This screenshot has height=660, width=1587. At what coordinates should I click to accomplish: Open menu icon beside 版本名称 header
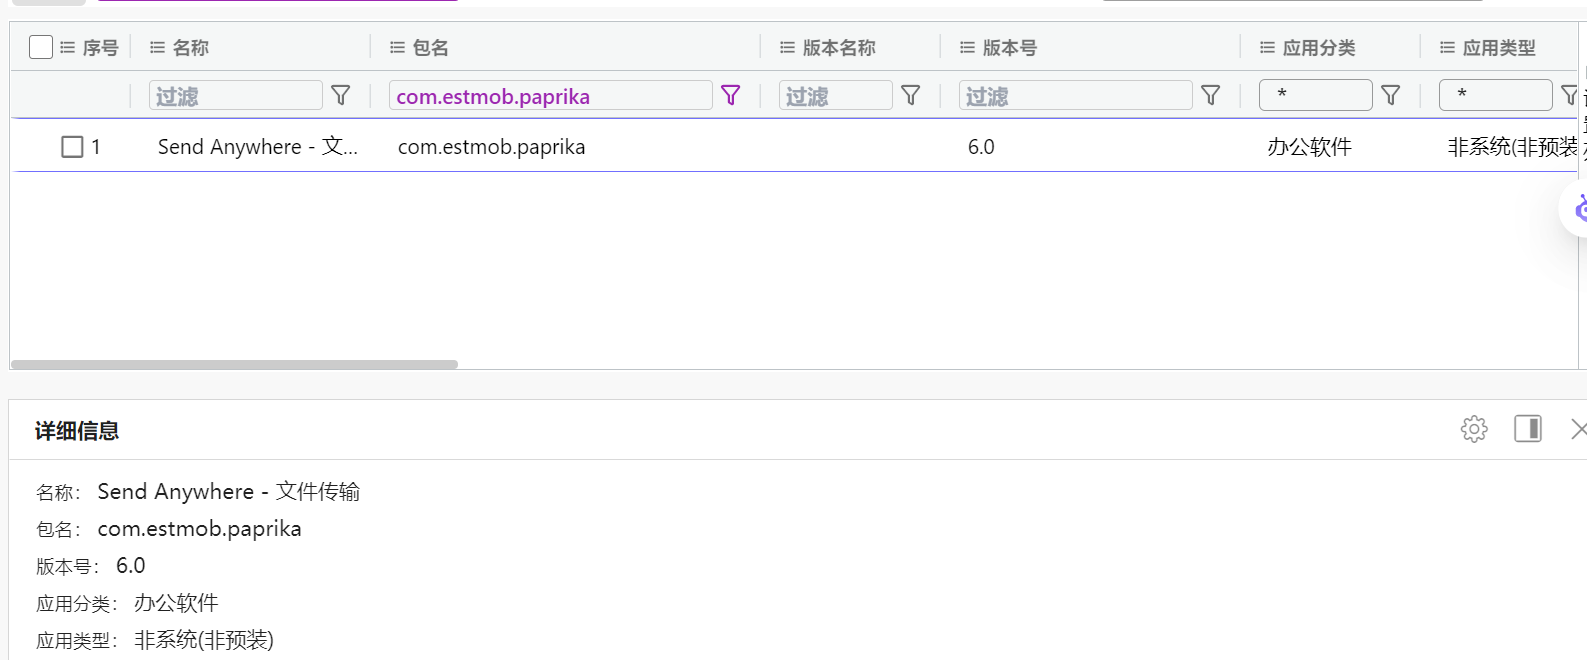point(787,47)
